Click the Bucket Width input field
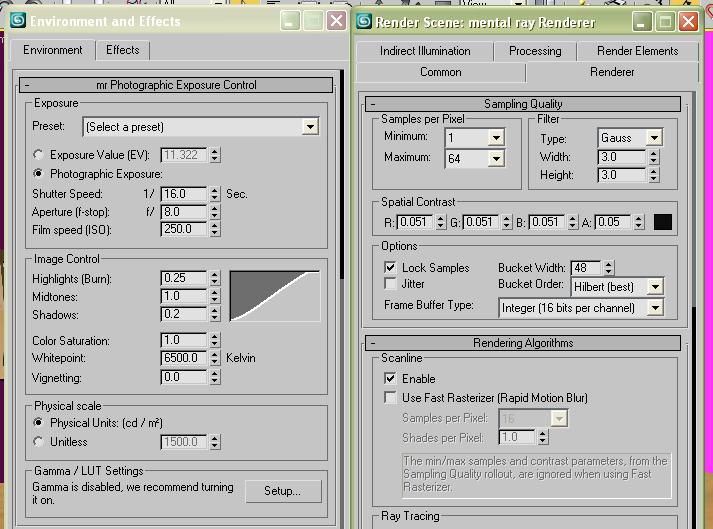713x529 pixels. [x=586, y=267]
